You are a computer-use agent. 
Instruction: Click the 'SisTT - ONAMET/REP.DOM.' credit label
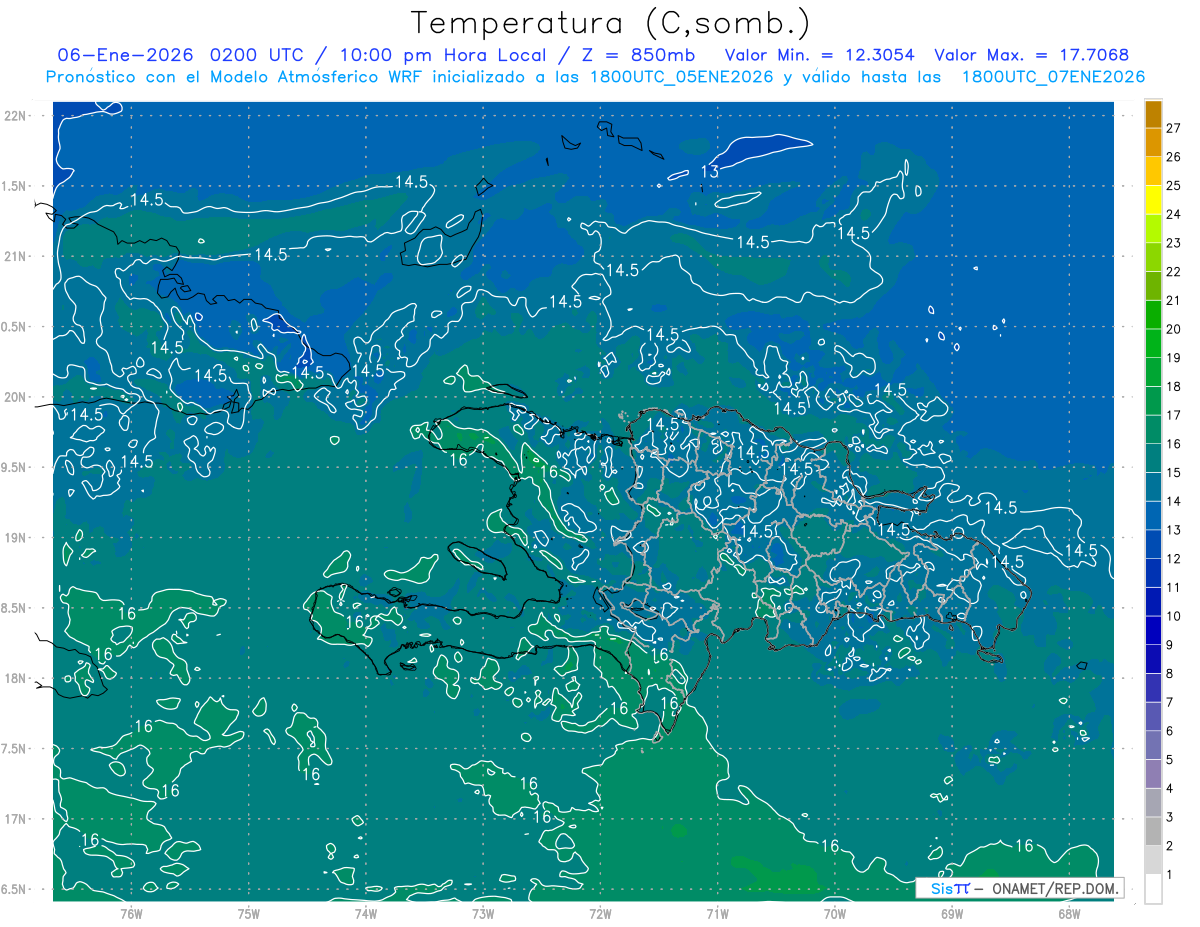[x=1020, y=888]
